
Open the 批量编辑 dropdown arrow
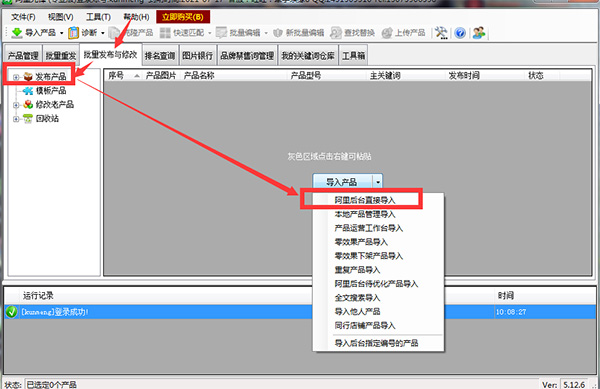[x=266, y=33]
